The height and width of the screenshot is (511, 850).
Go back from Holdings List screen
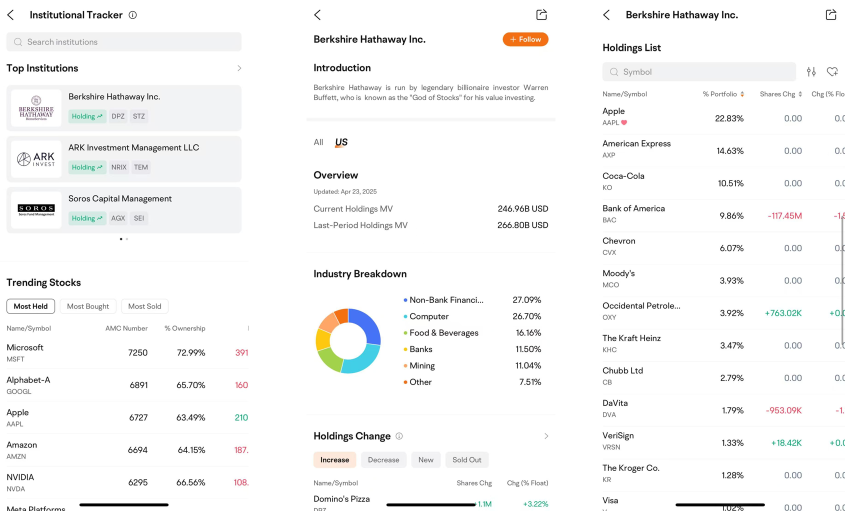pyautogui.click(x=607, y=15)
